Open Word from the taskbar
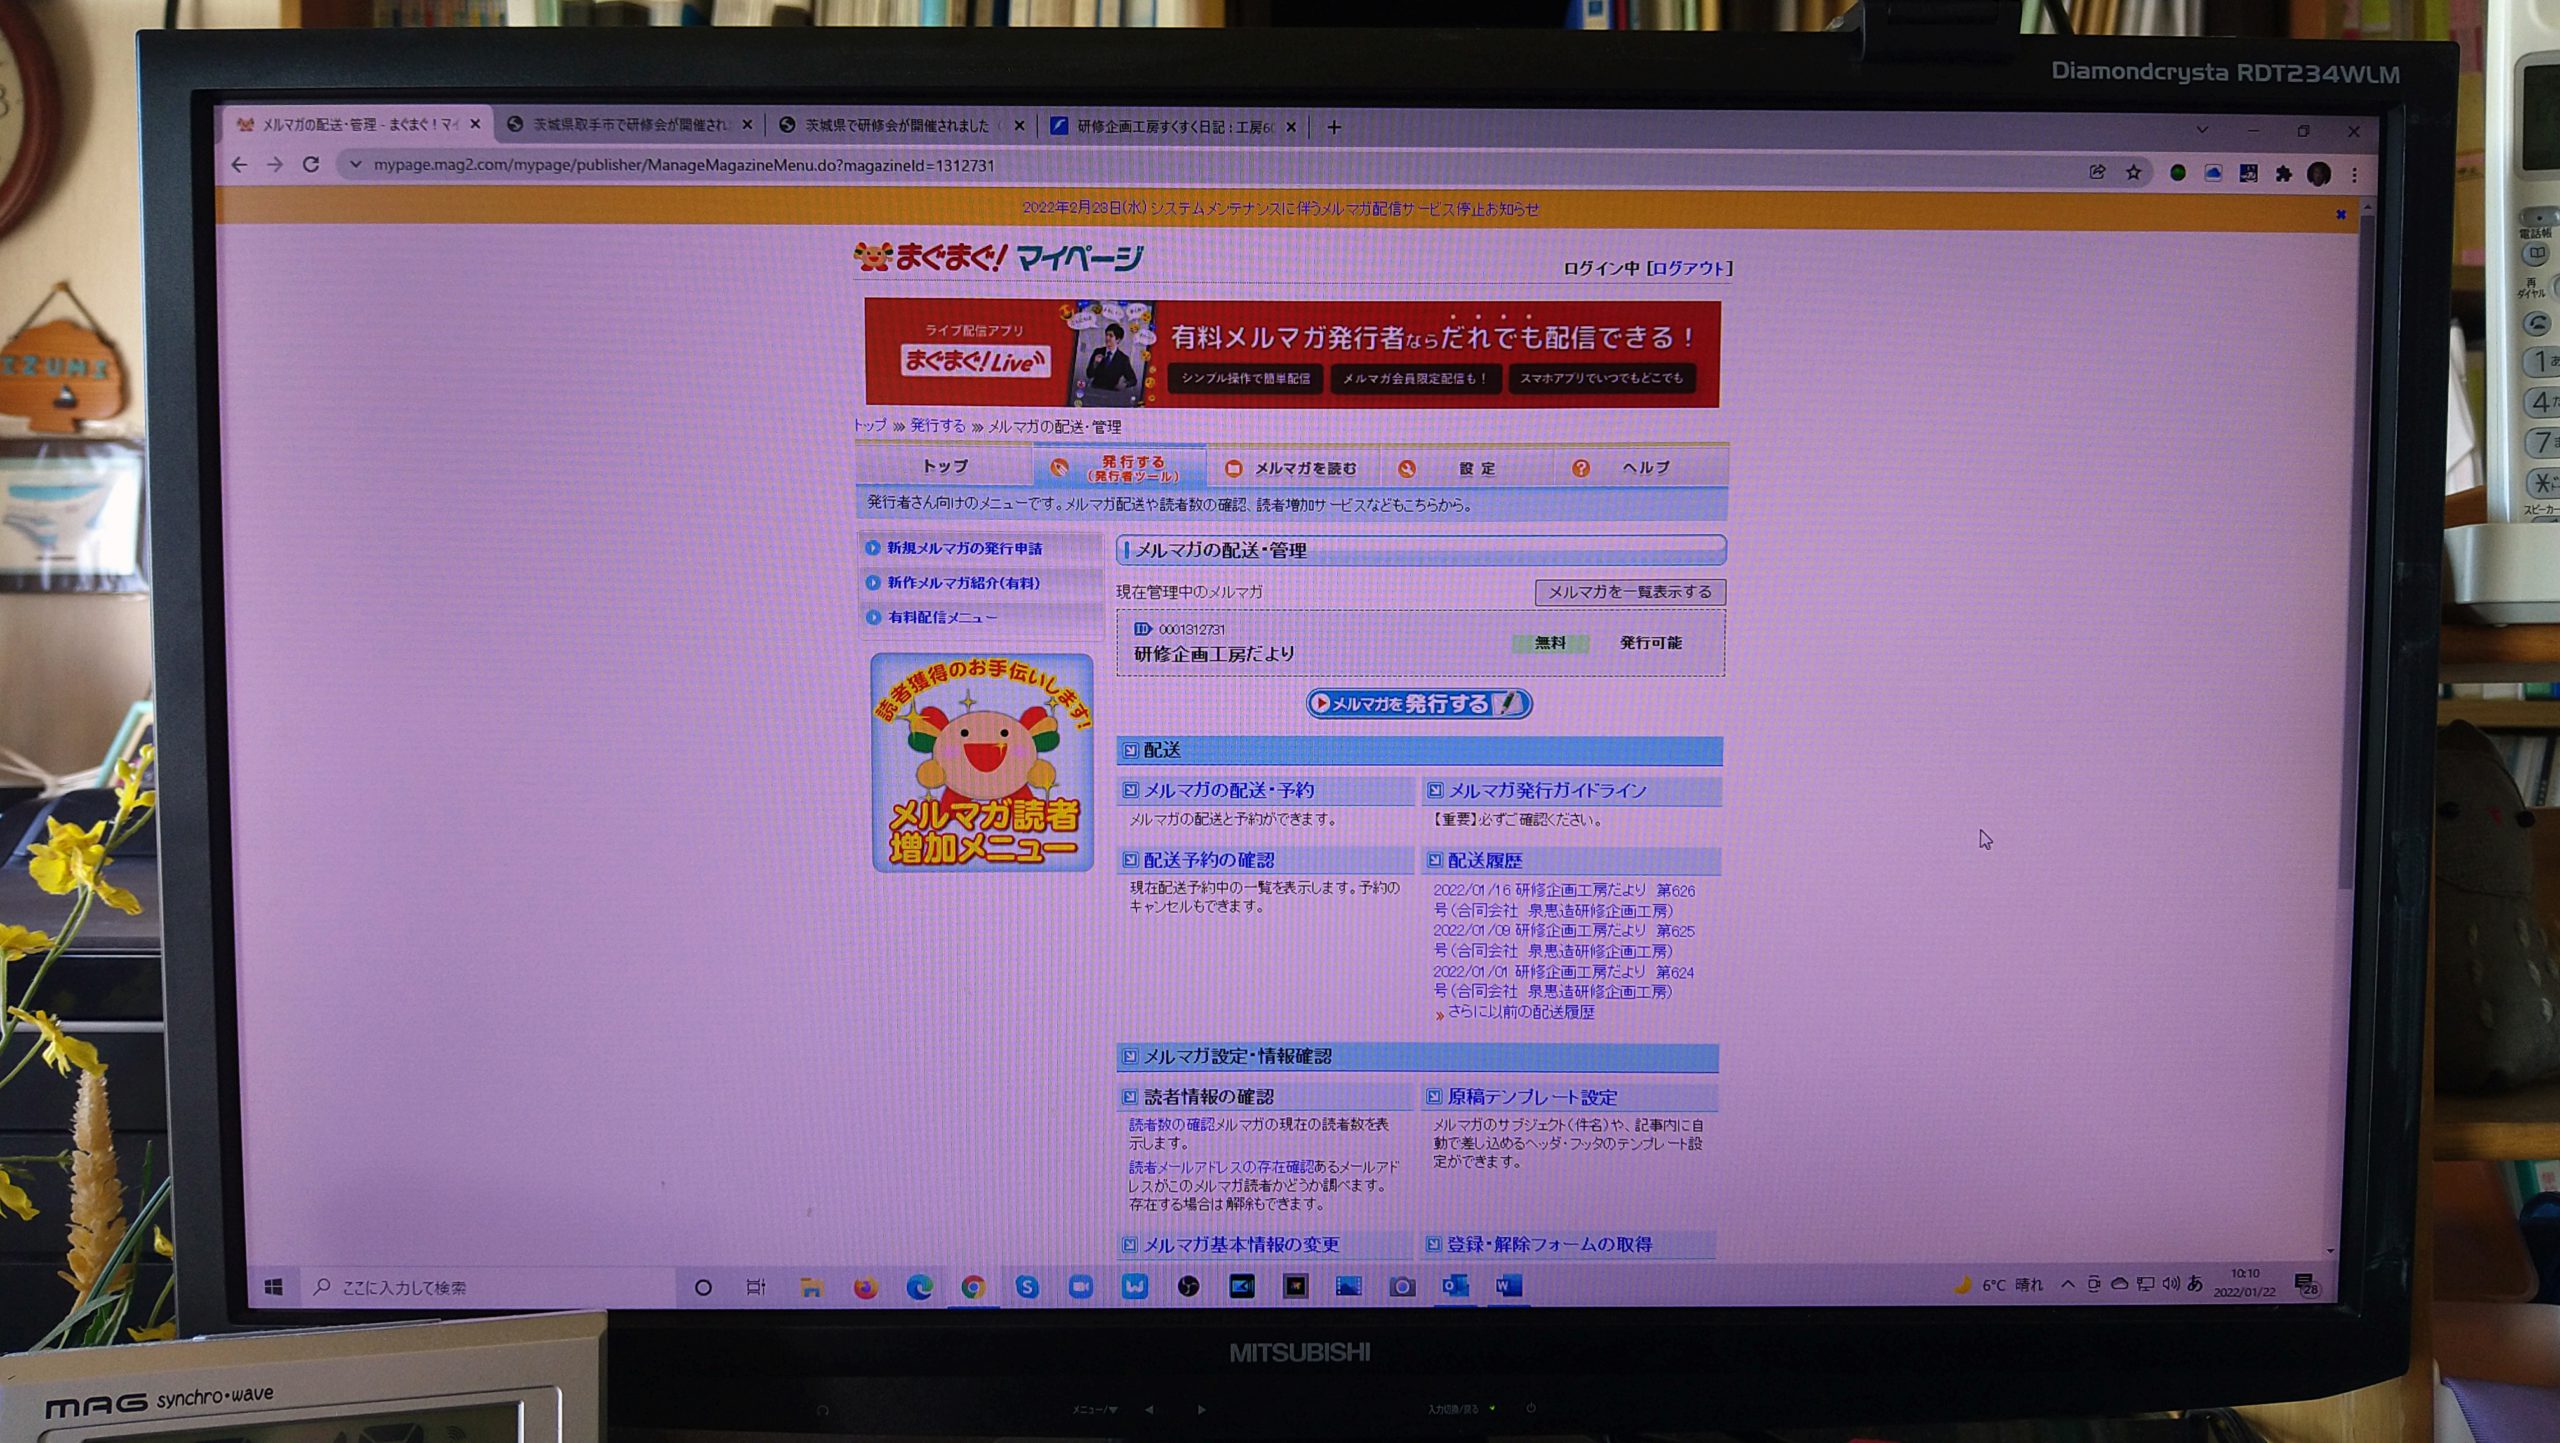 click(1508, 1286)
